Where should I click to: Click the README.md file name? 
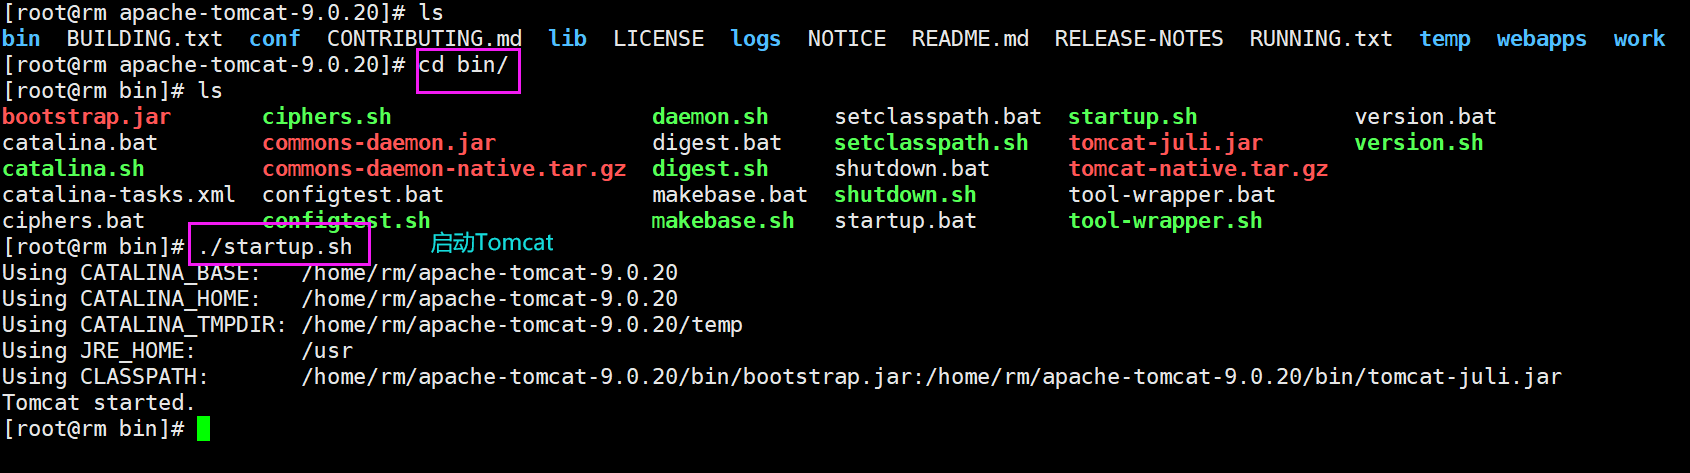(970, 39)
